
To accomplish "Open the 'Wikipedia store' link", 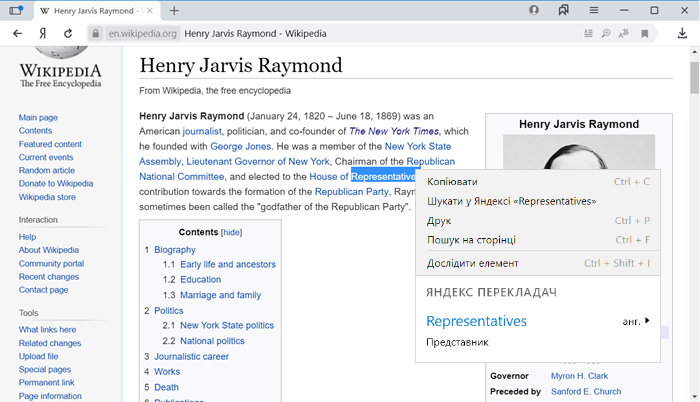I will coord(47,197).
